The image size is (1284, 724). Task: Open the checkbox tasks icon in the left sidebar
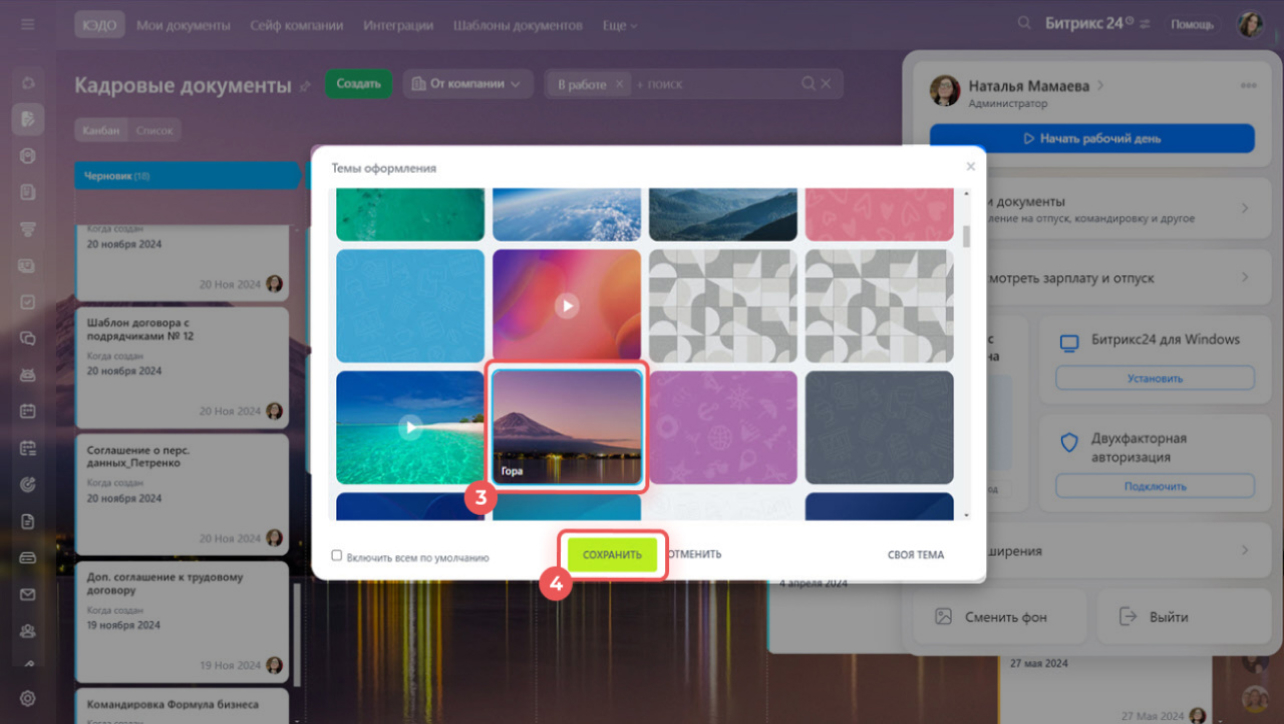(x=28, y=302)
